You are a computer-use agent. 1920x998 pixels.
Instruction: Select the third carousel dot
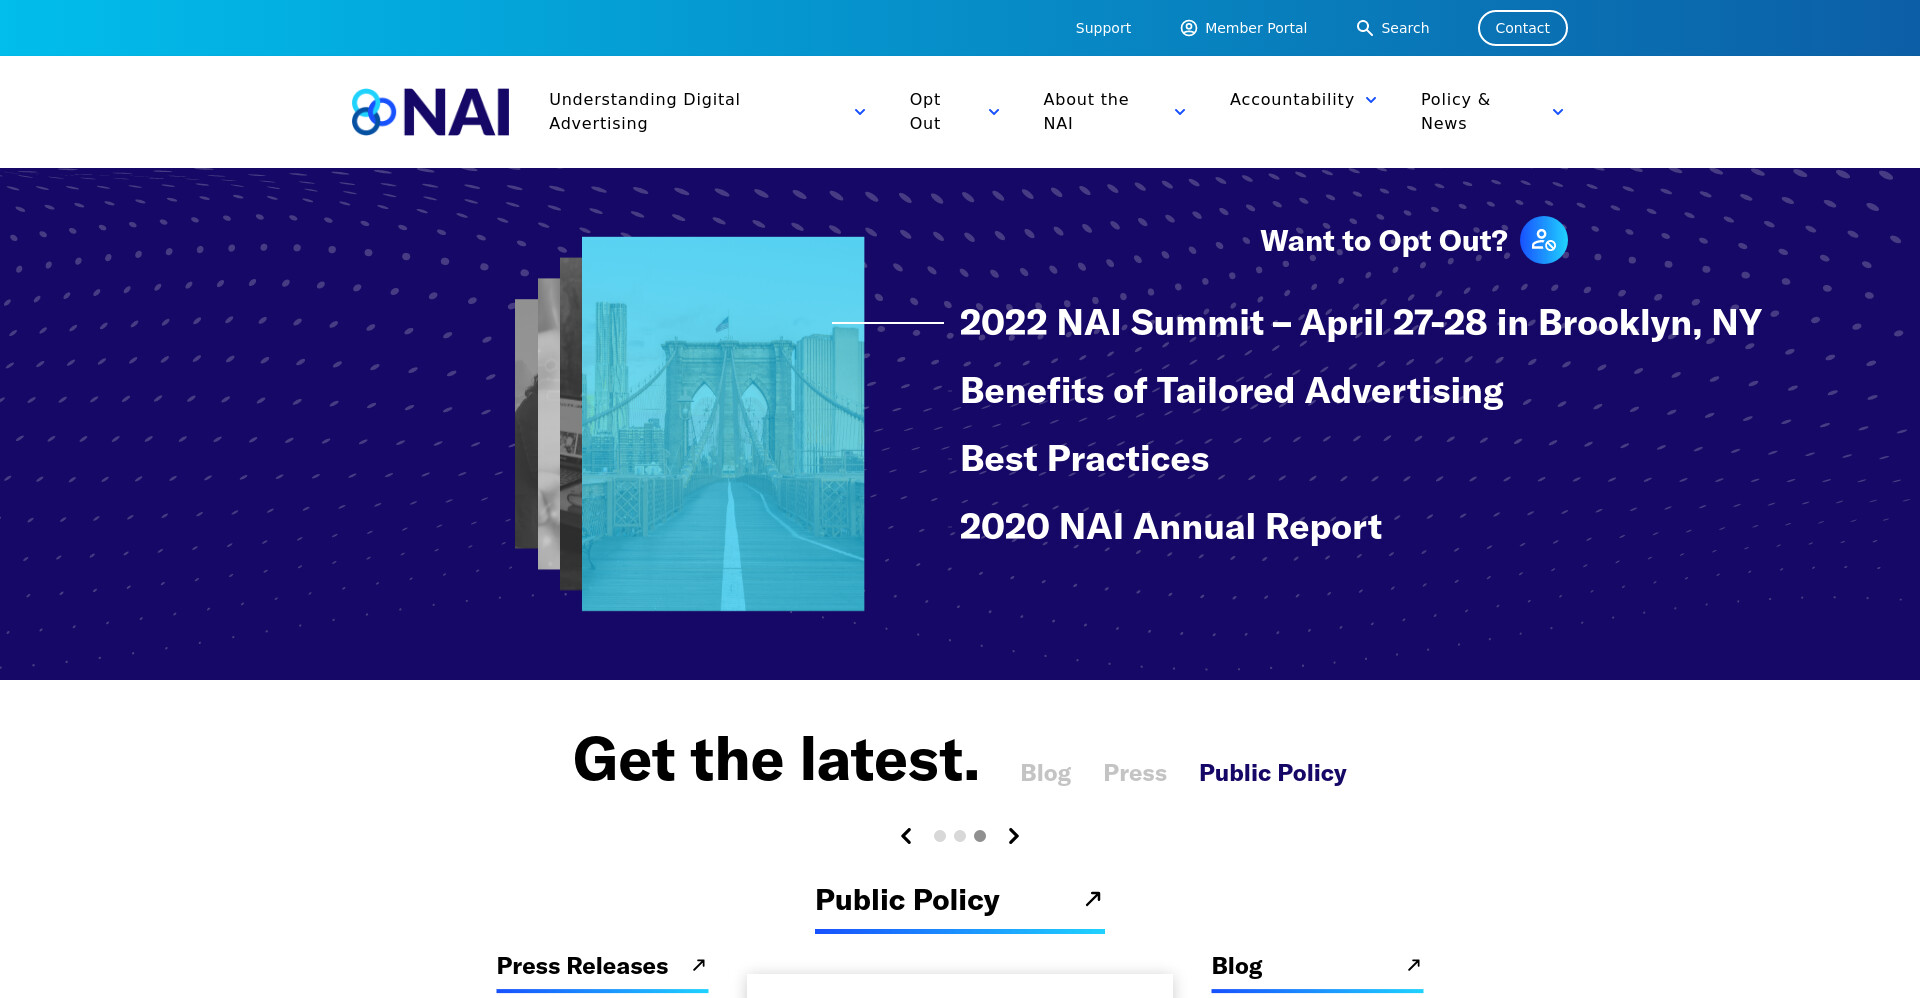[x=980, y=836]
